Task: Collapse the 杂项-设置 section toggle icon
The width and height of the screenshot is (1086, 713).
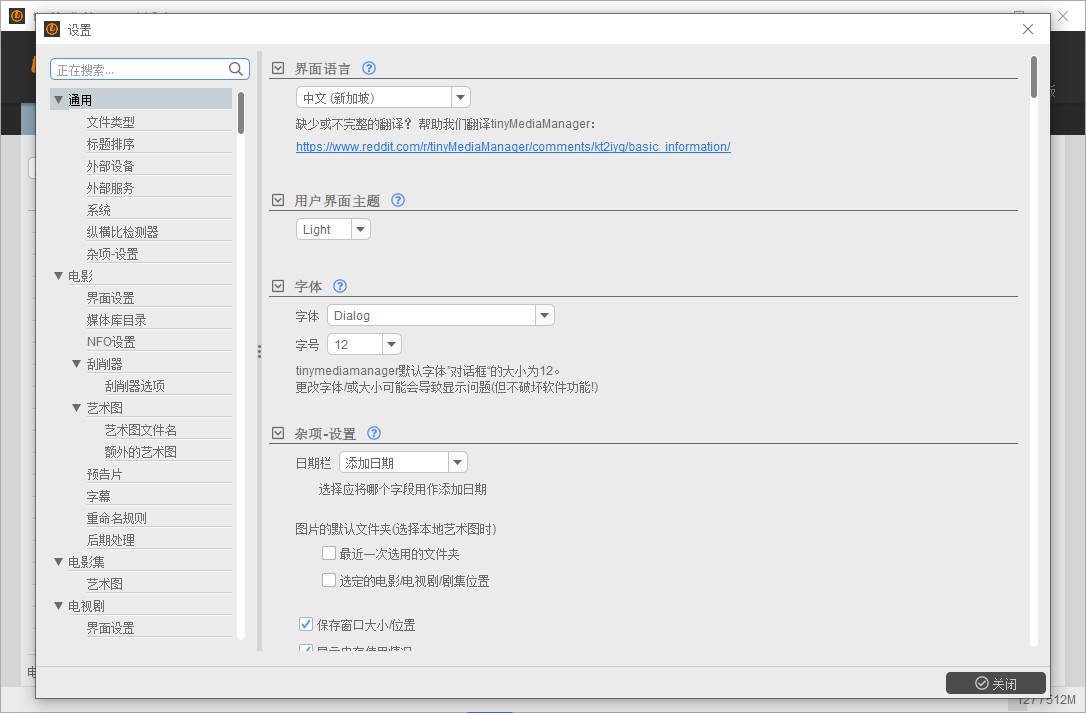Action: (x=279, y=434)
